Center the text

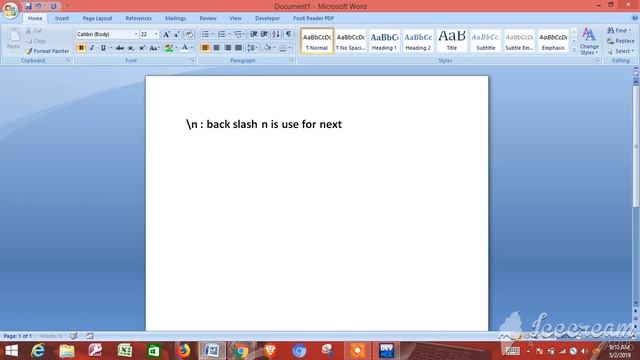coord(216,48)
